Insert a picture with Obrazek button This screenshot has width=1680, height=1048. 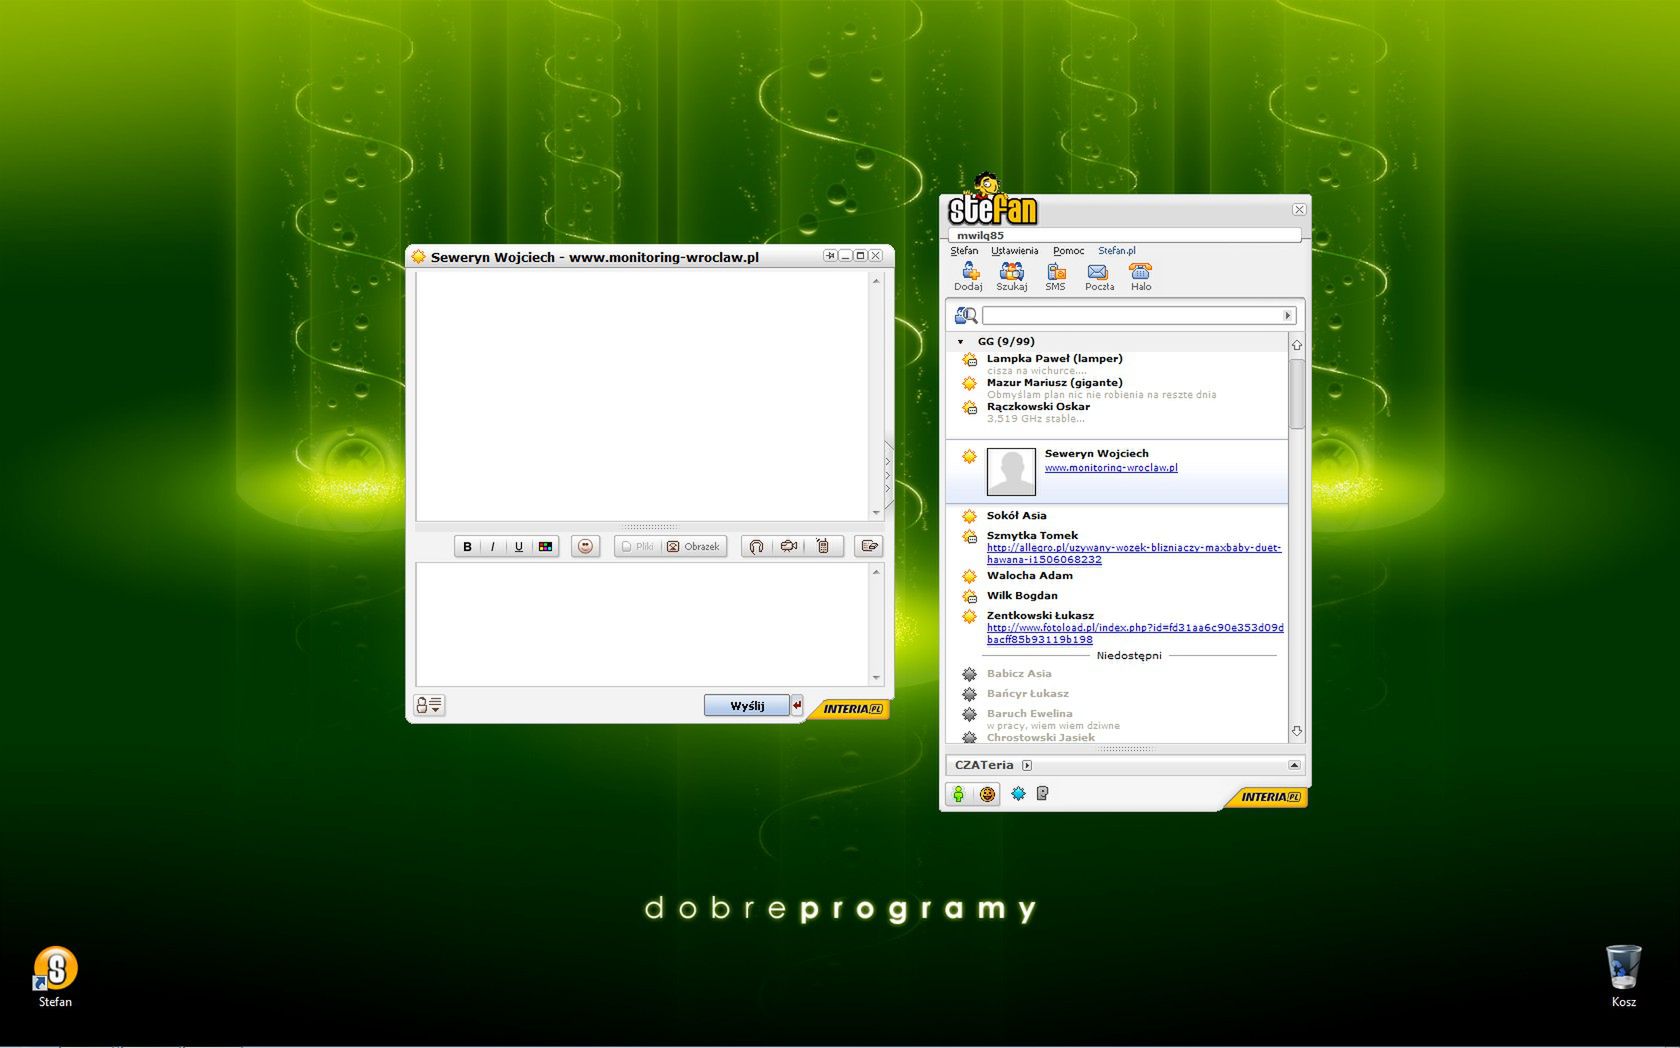coord(694,546)
